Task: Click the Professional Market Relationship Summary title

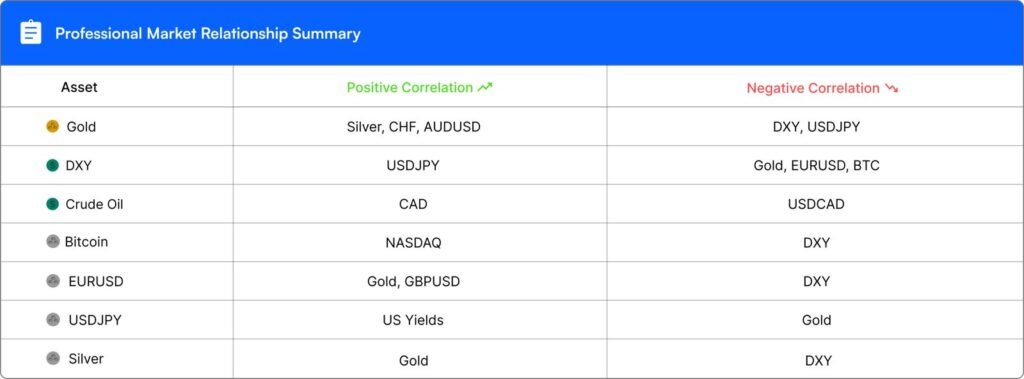Action: click(x=208, y=33)
